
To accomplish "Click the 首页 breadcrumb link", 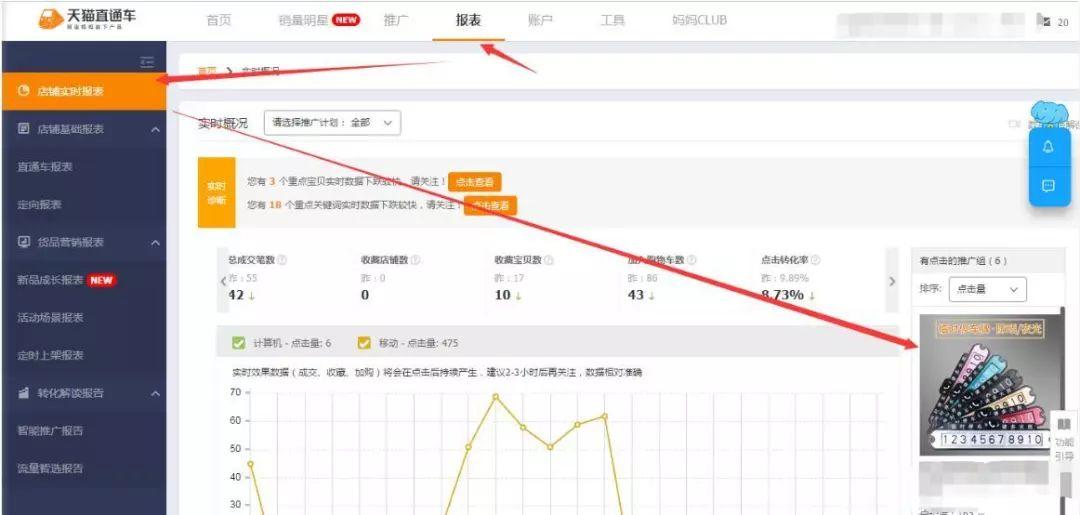I will click(x=207, y=71).
